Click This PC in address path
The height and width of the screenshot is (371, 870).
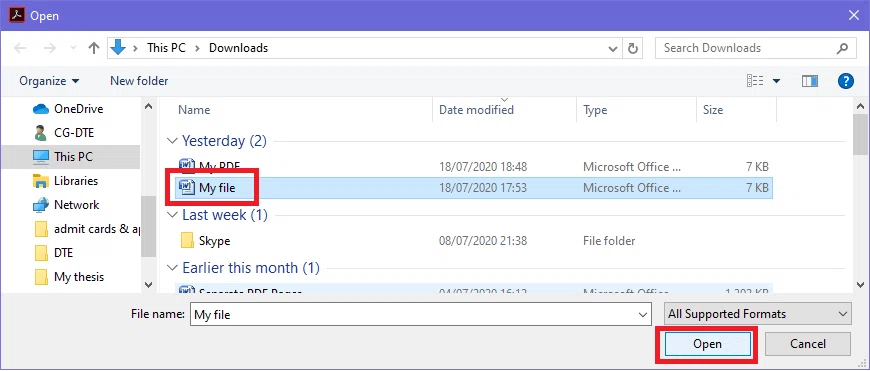(165, 48)
